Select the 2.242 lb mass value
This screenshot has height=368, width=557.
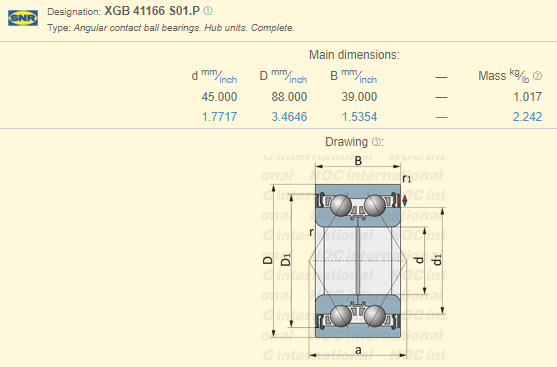tap(527, 117)
